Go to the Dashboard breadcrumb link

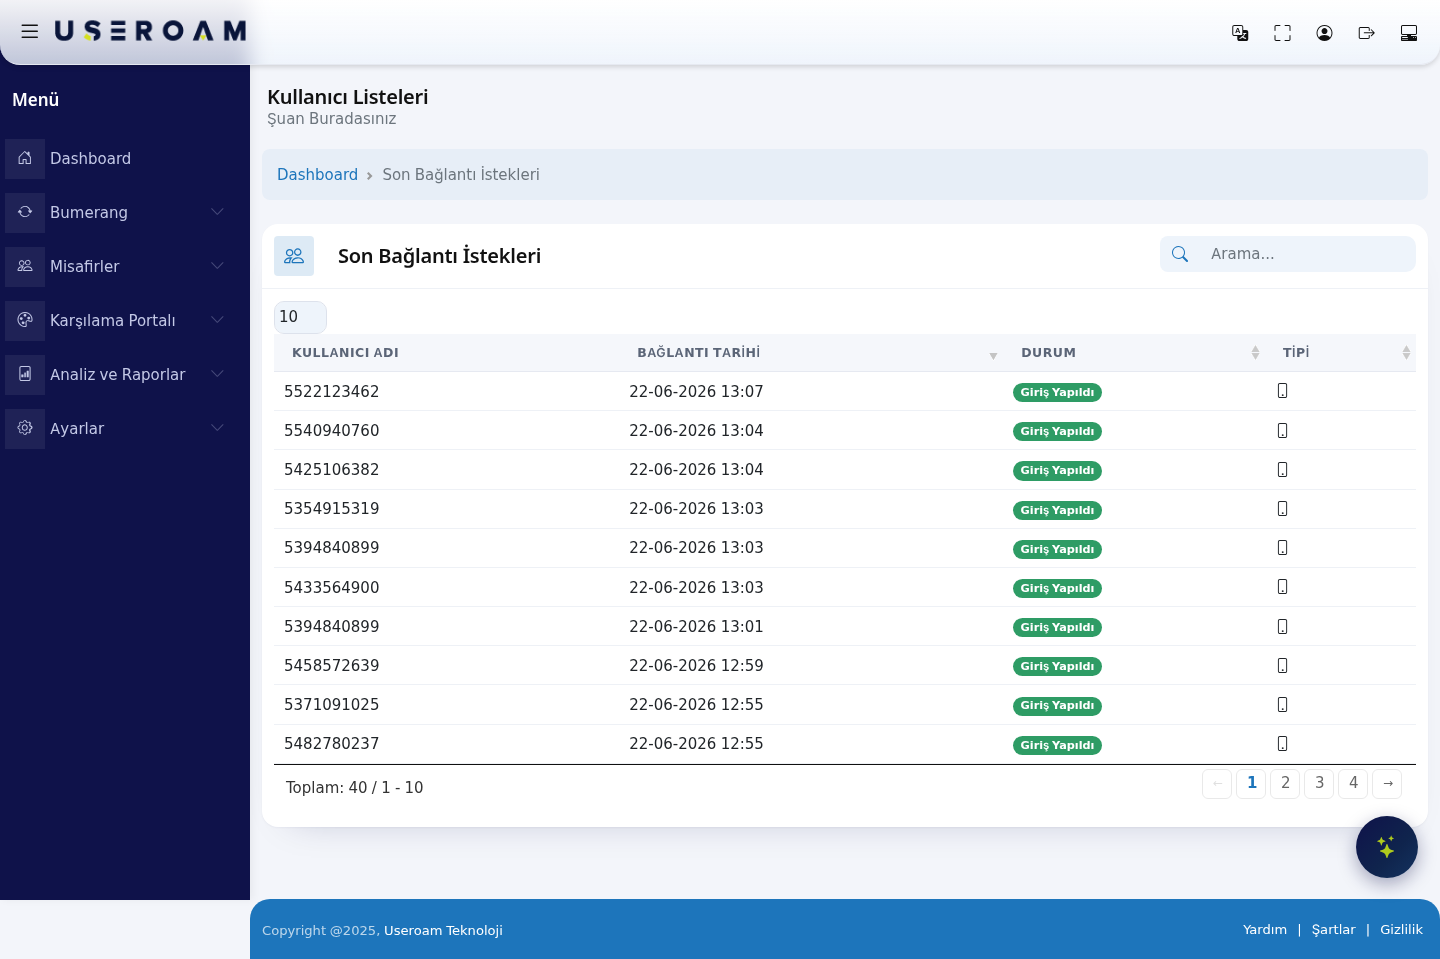pos(317,175)
